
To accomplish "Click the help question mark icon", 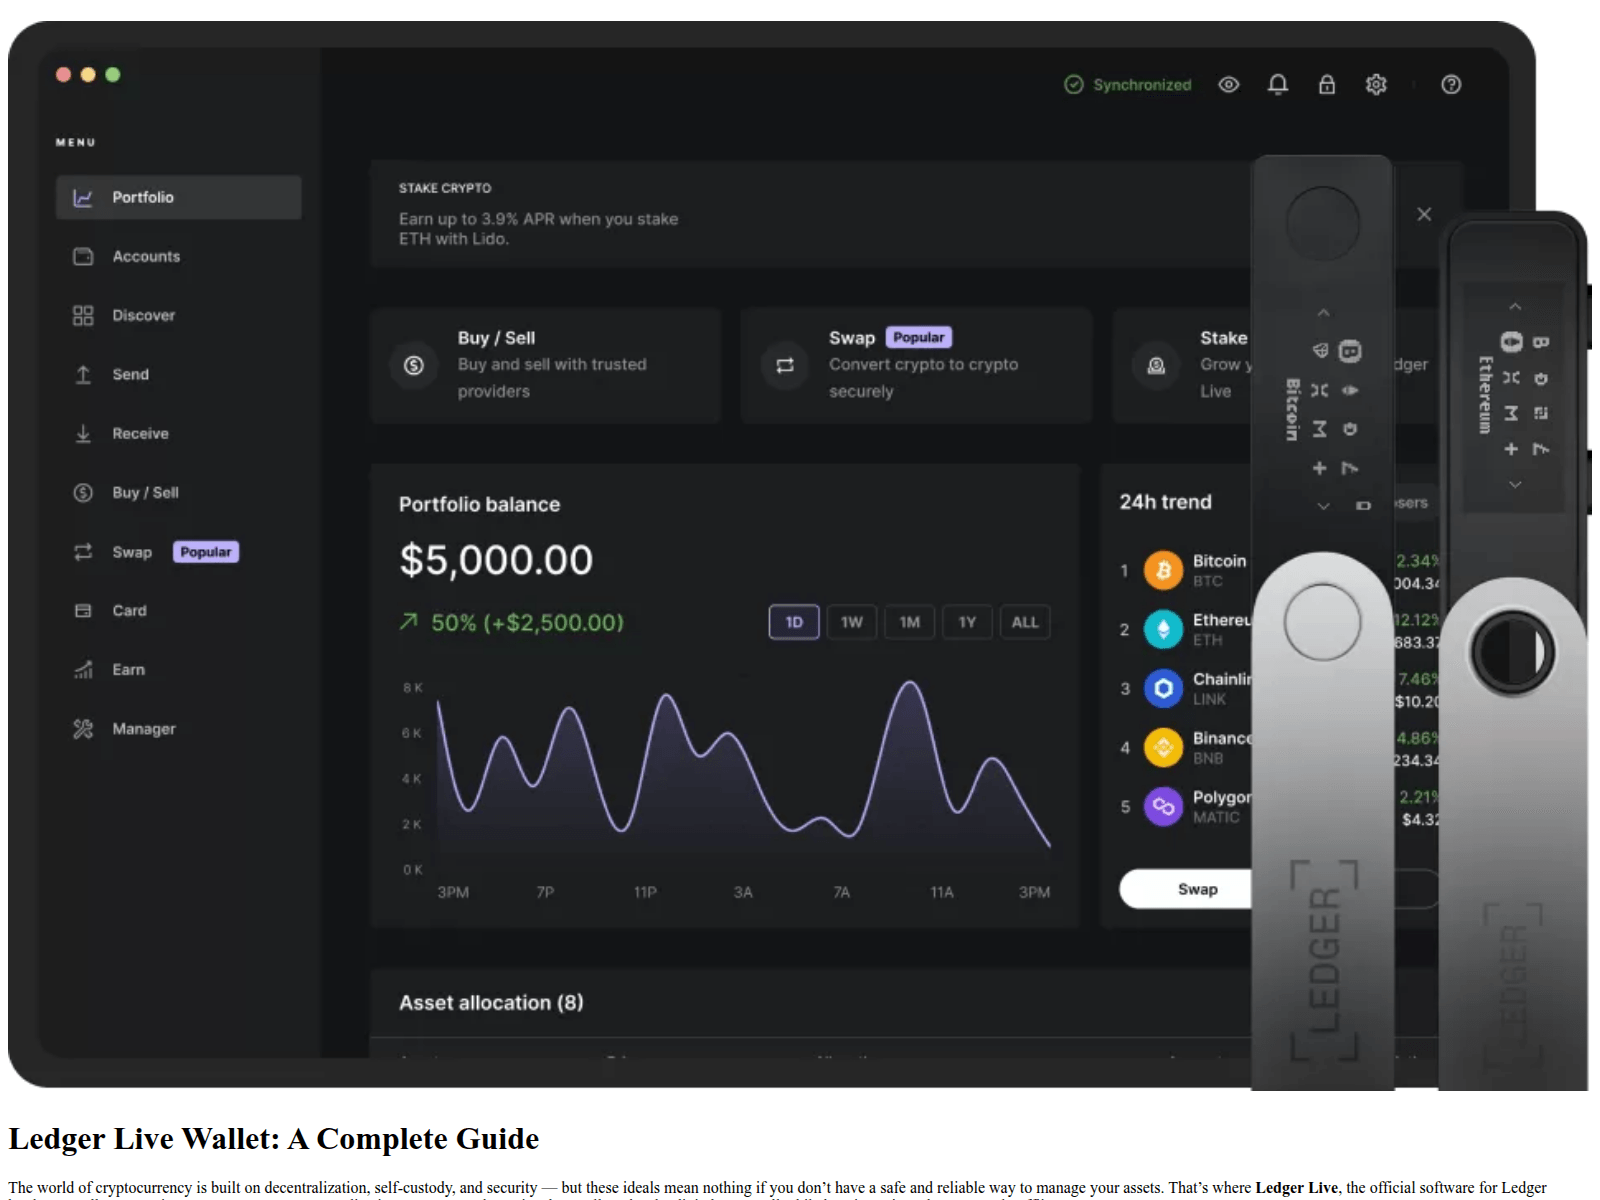I will (1450, 85).
